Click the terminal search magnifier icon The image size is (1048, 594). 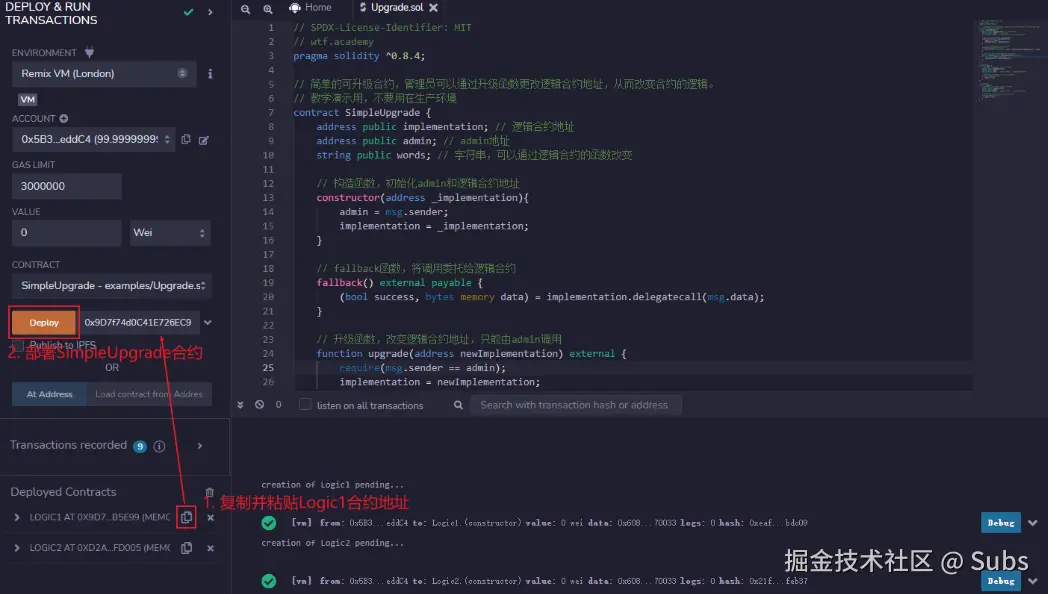pyautogui.click(x=458, y=405)
